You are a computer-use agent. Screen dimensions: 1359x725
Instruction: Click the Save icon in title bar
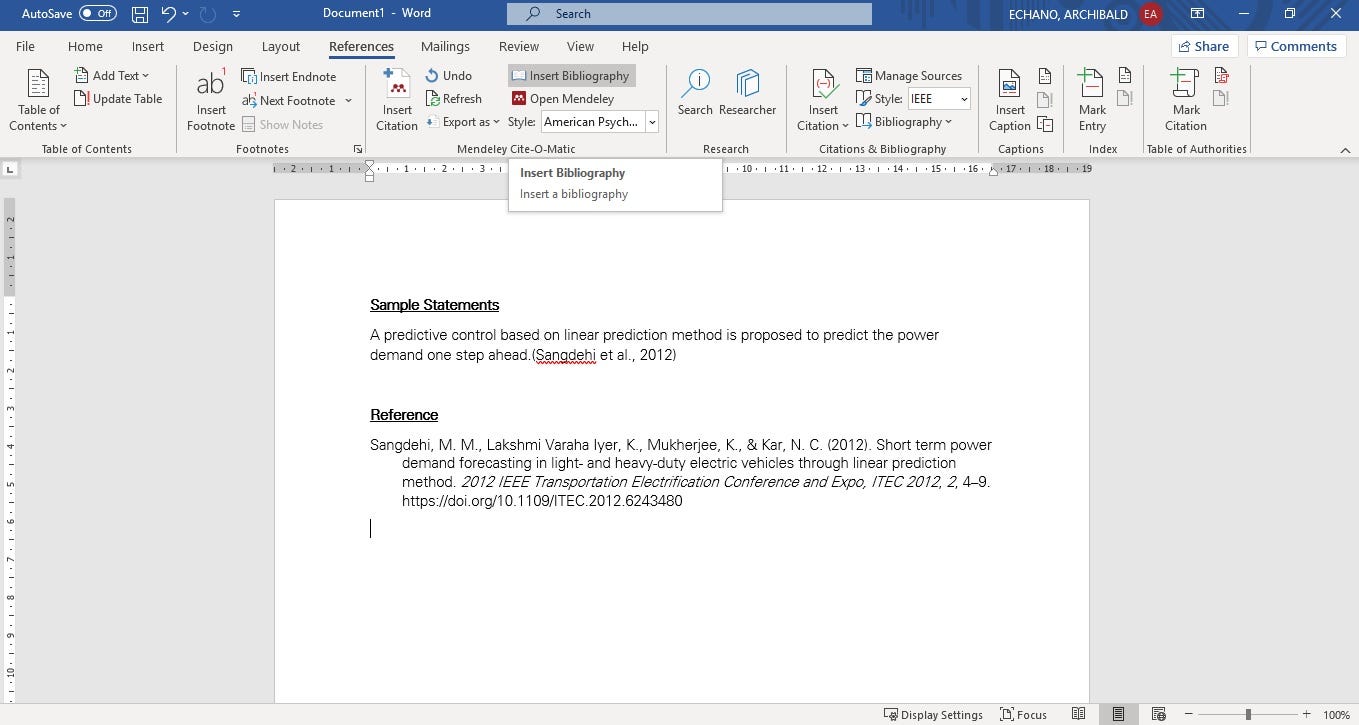point(139,14)
